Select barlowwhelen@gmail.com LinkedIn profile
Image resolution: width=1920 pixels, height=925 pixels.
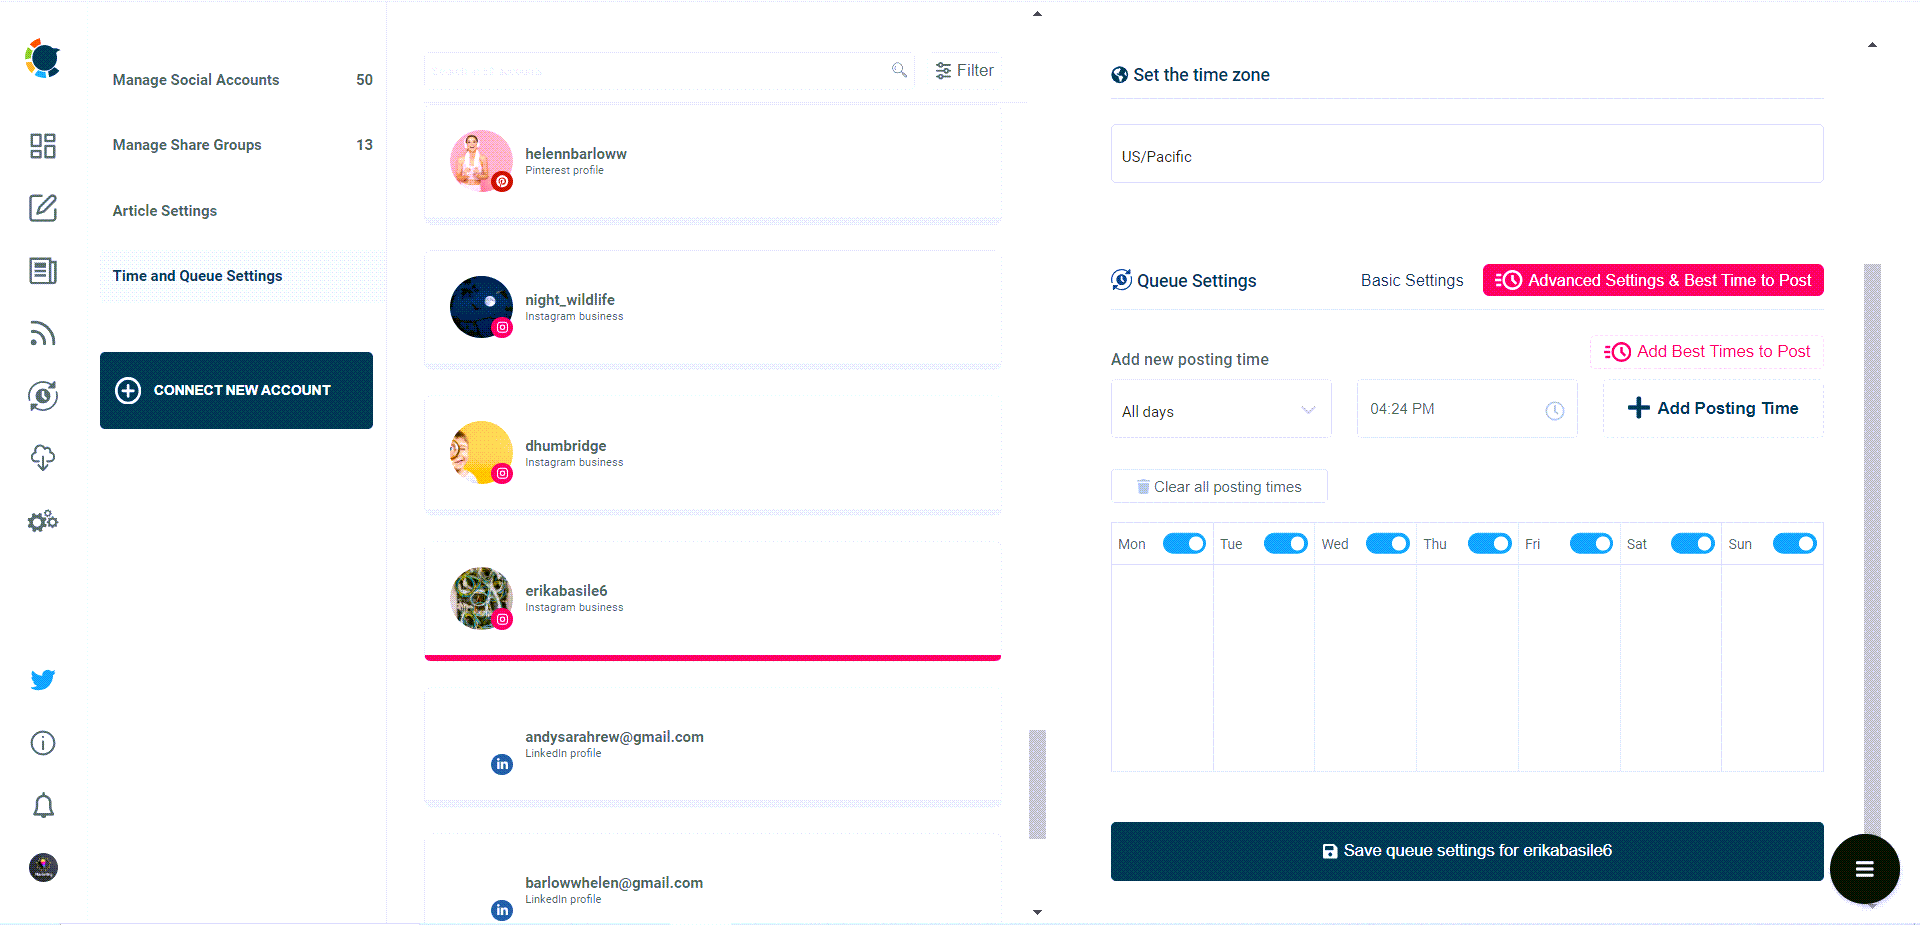point(713,880)
